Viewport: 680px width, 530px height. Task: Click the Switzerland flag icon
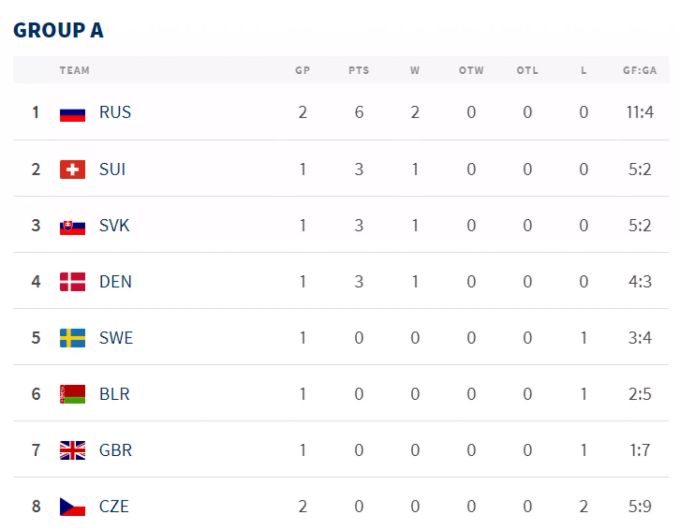[x=72, y=169]
